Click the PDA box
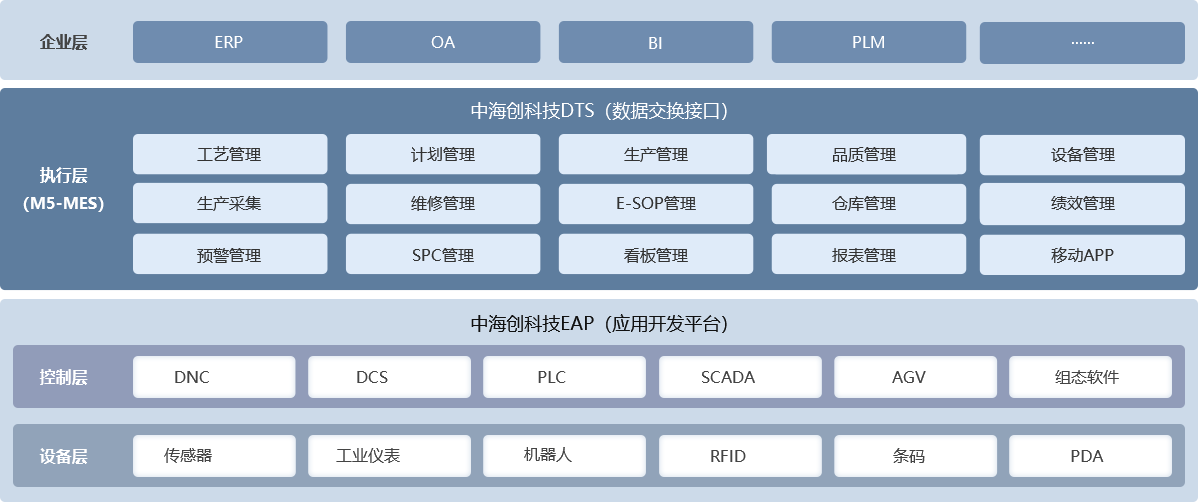This screenshot has width=1198, height=502. [x=1090, y=456]
